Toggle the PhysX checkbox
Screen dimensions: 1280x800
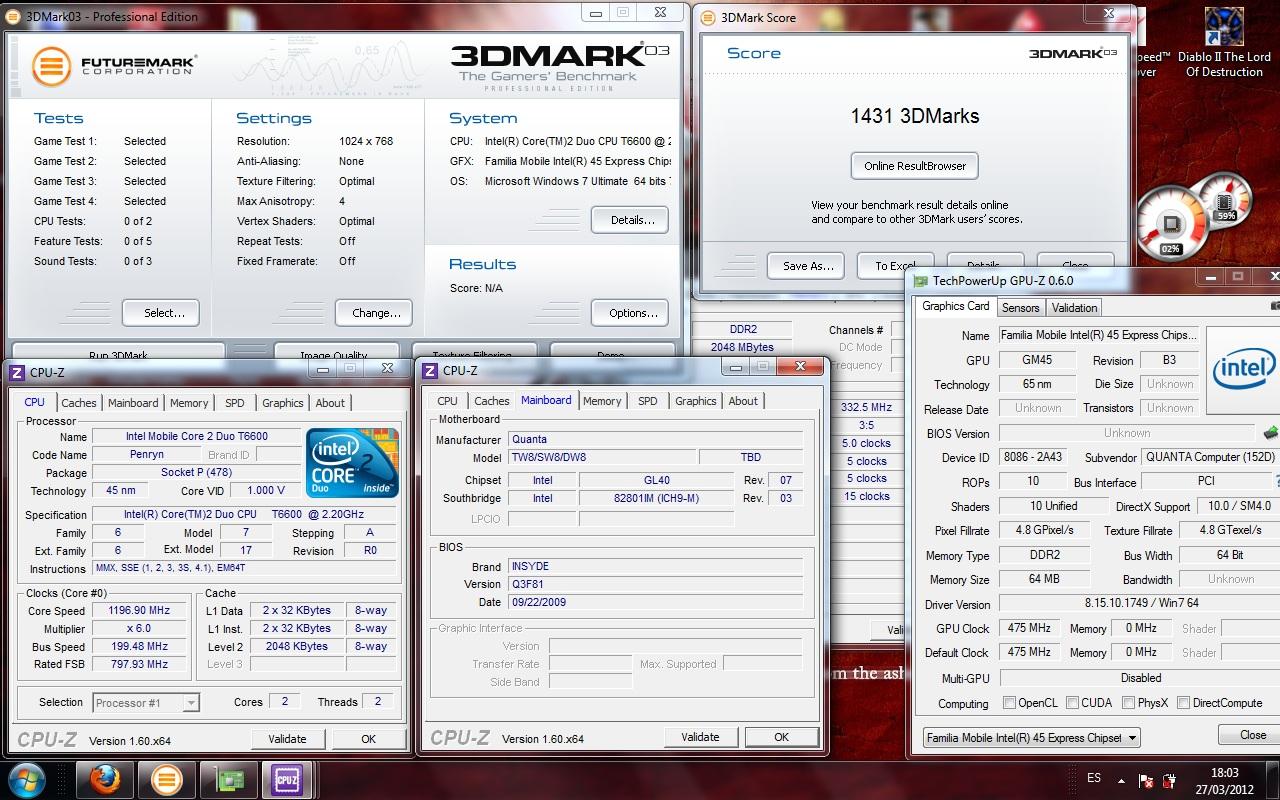pyautogui.click(x=1128, y=703)
